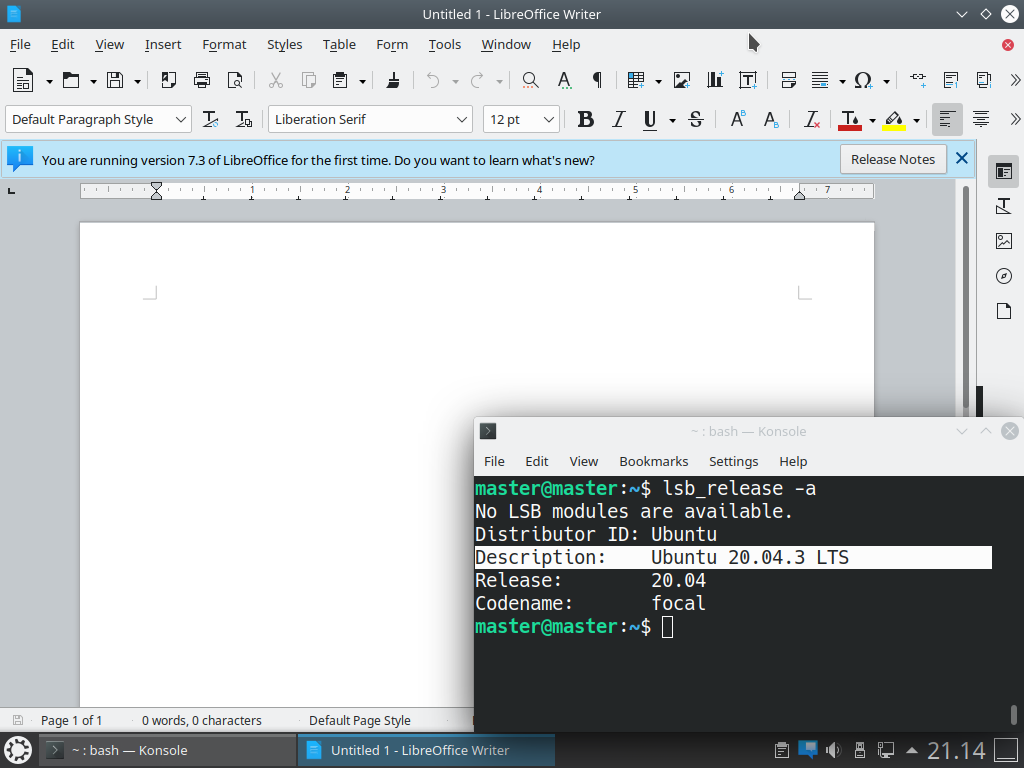The height and width of the screenshot is (768, 1024).
Task: Select Clone Formatting paintbrush
Action: [393, 80]
